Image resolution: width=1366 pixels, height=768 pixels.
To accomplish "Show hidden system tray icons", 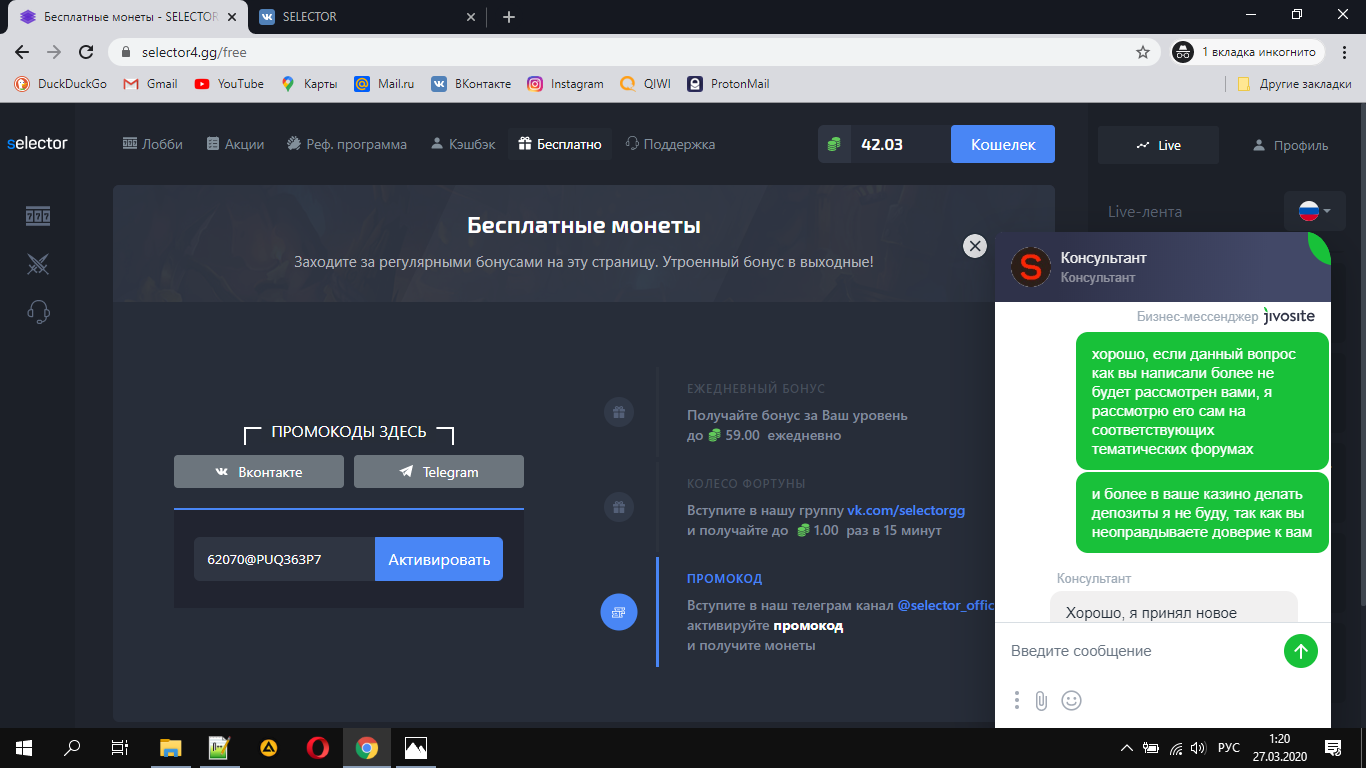I will click(x=1127, y=748).
